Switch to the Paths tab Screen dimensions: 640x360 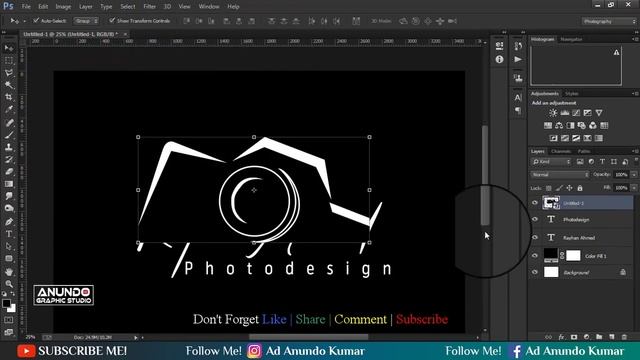(584, 151)
